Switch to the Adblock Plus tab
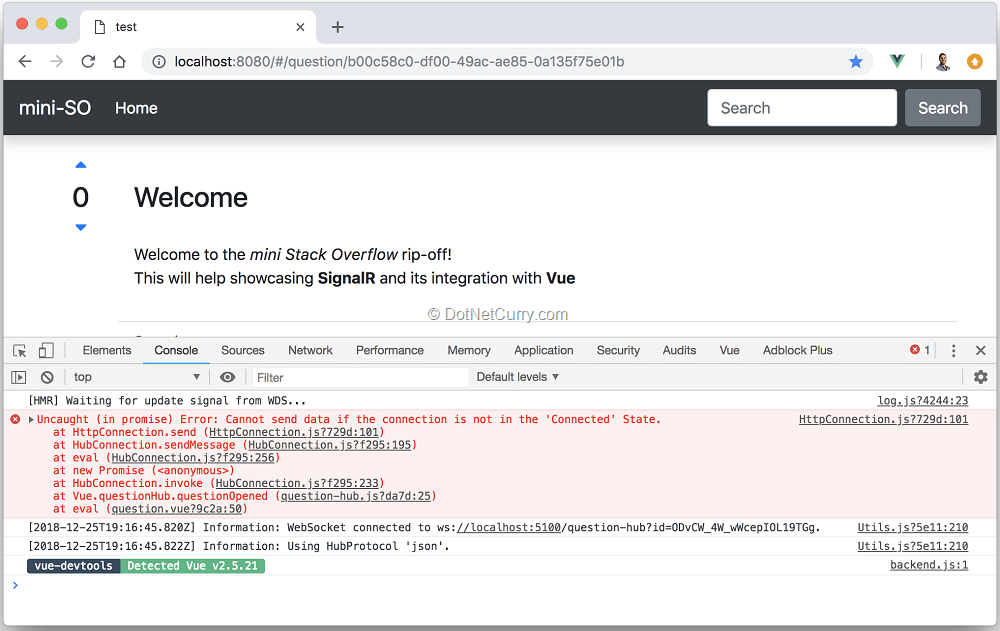Screen dimensions: 1000x631 click(x=798, y=350)
